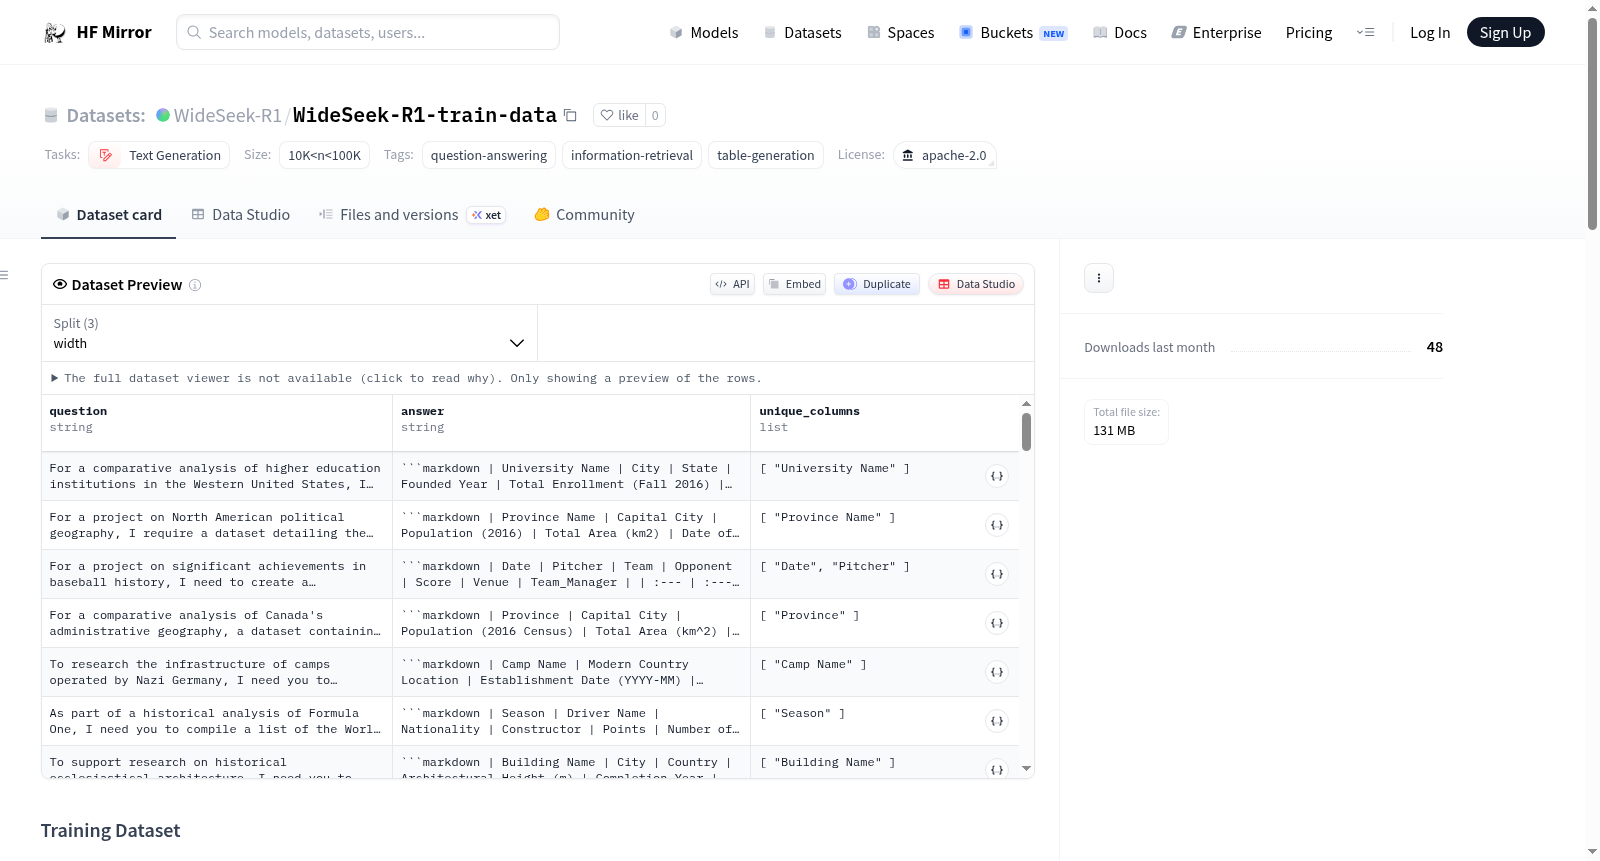Click the like count number
The image size is (1600, 861).
[655, 115]
